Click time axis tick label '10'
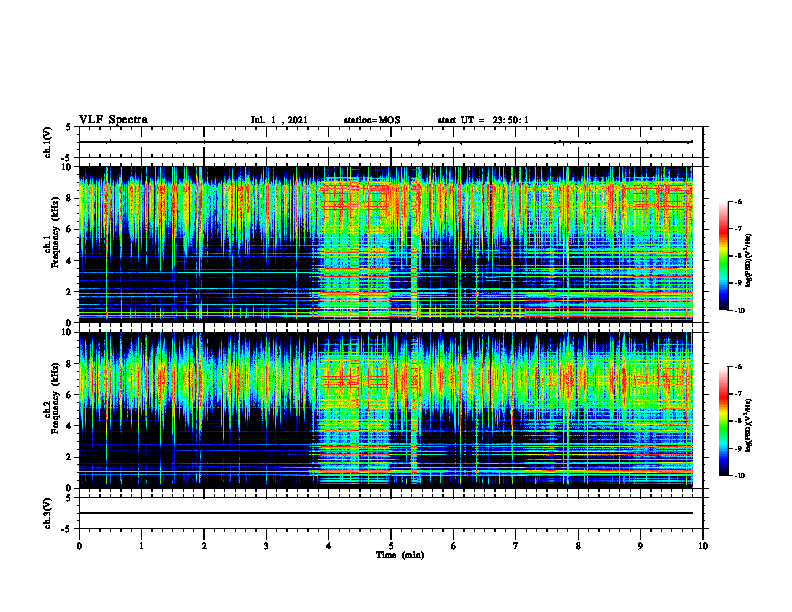The height and width of the screenshot is (612, 792). click(x=703, y=546)
